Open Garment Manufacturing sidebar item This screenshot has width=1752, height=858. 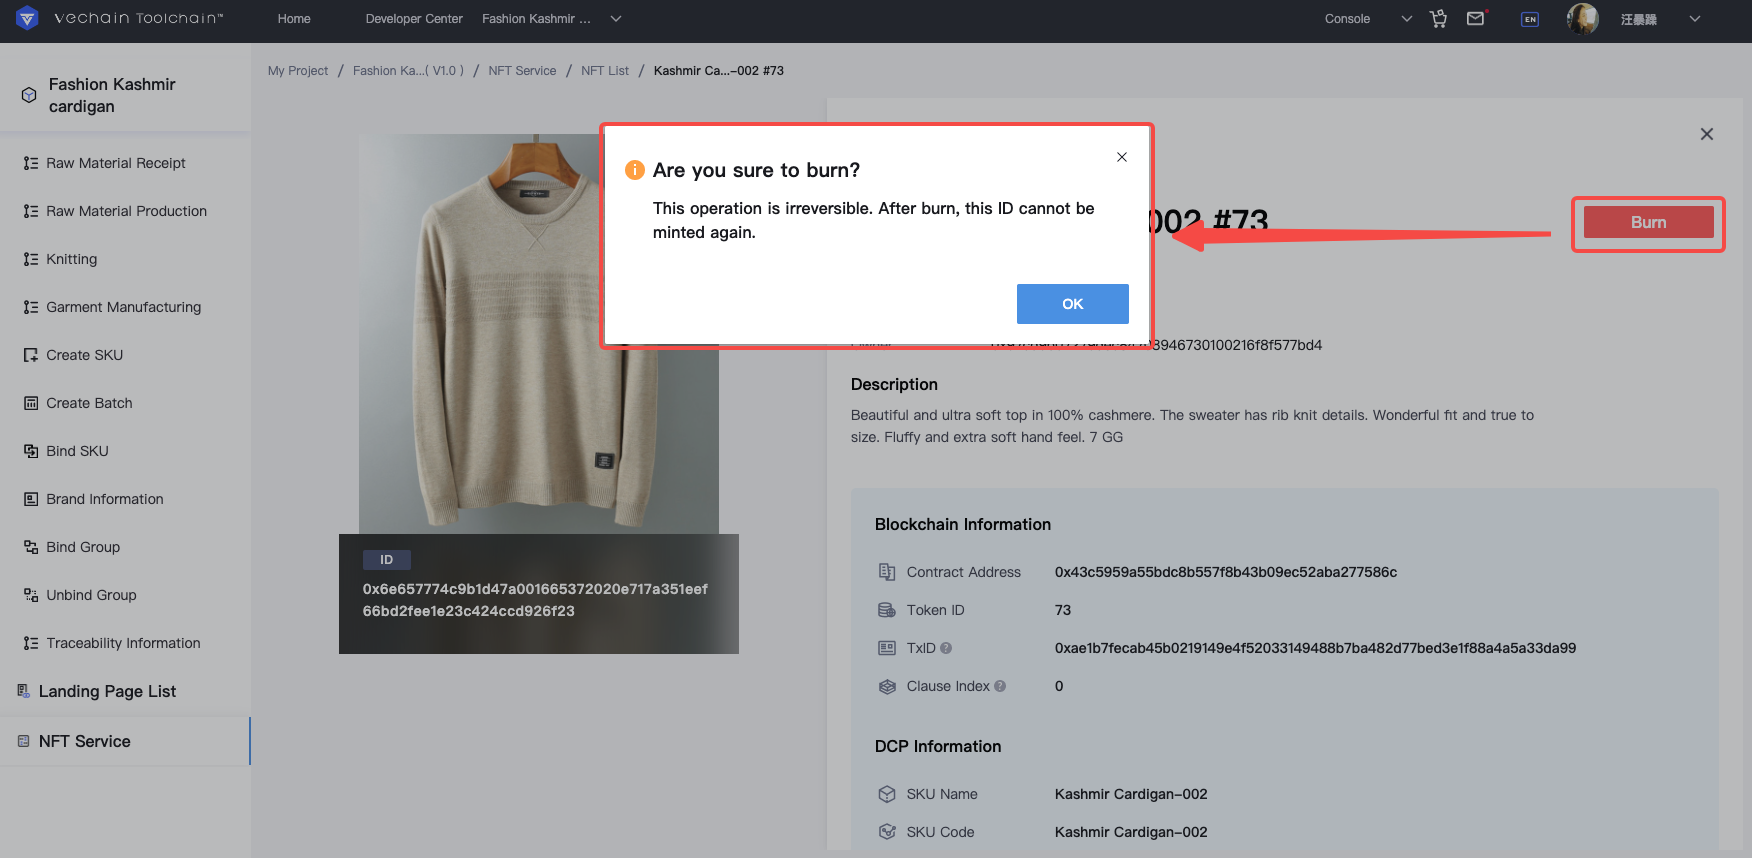125,307
